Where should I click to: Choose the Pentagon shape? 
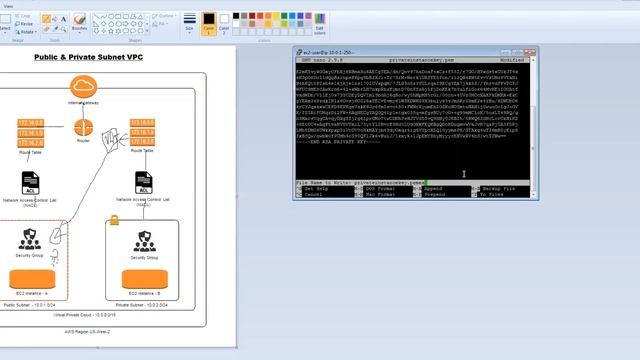(111, 24)
